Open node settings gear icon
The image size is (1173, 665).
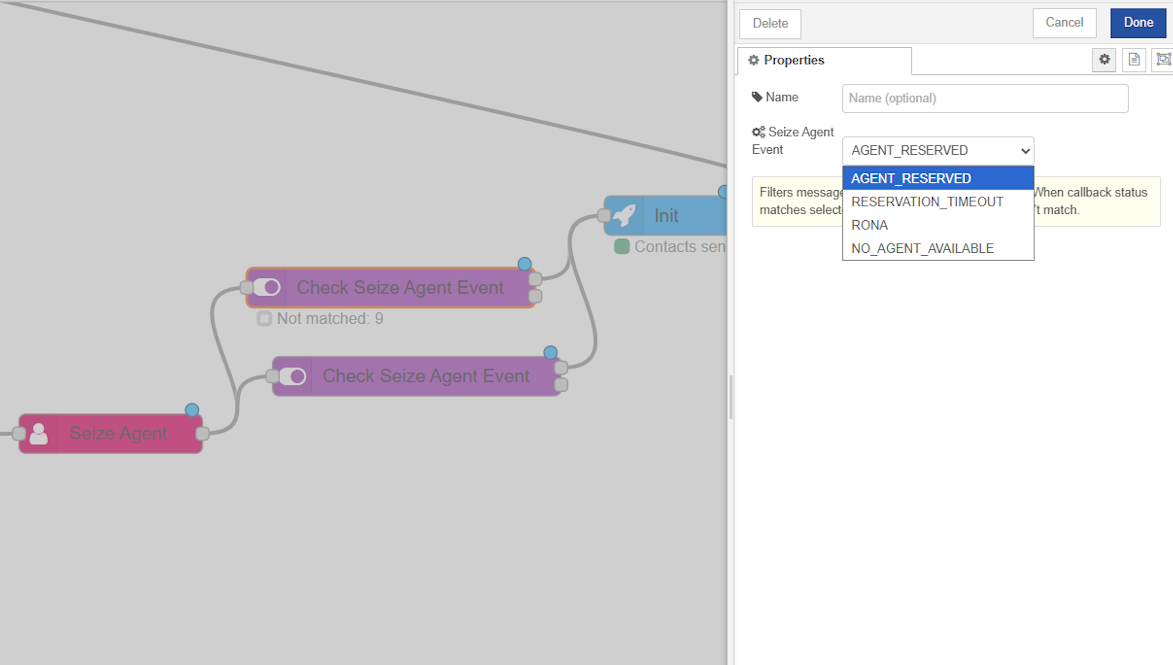(1104, 60)
